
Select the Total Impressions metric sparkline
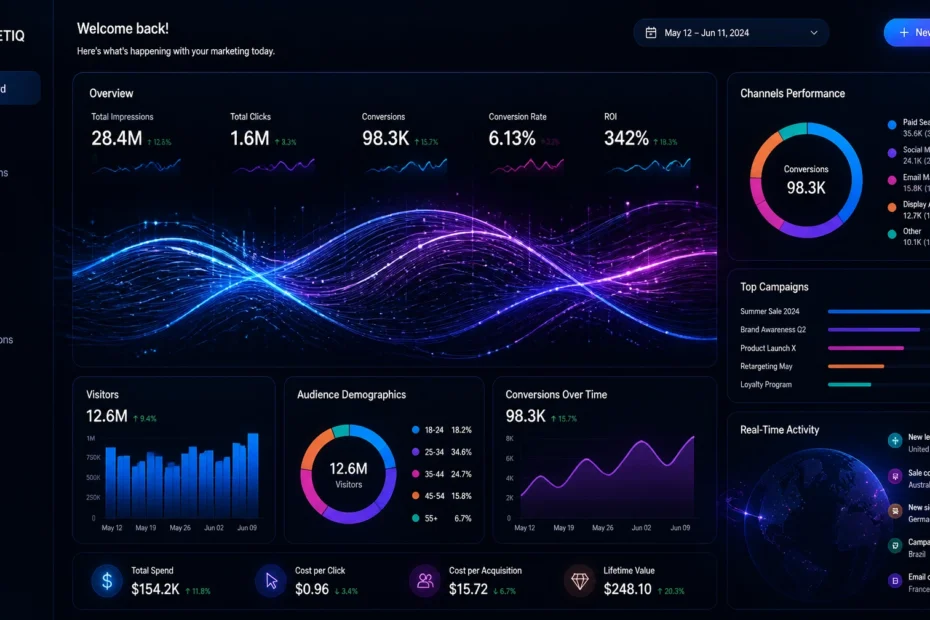pyautogui.click(x=136, y=166)
